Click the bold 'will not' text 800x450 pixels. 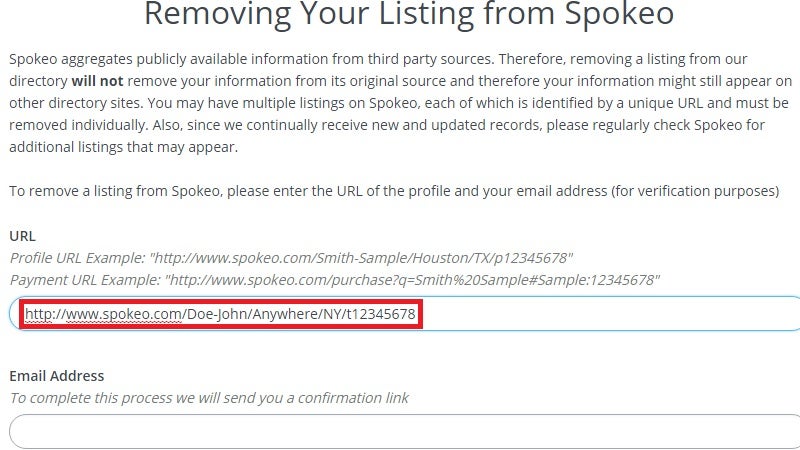(97, 81)
